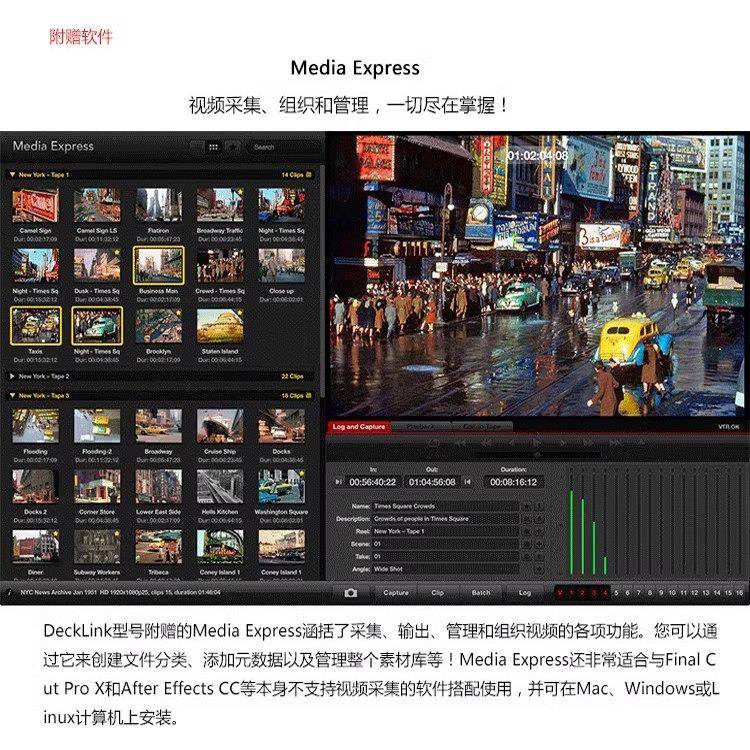Open the Playback tab
The height and width of the screenshot is (750, 750).
tap(421, 427)
